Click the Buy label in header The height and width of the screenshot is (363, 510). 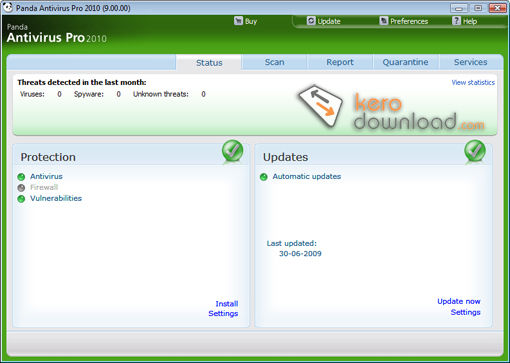point(251,21)
